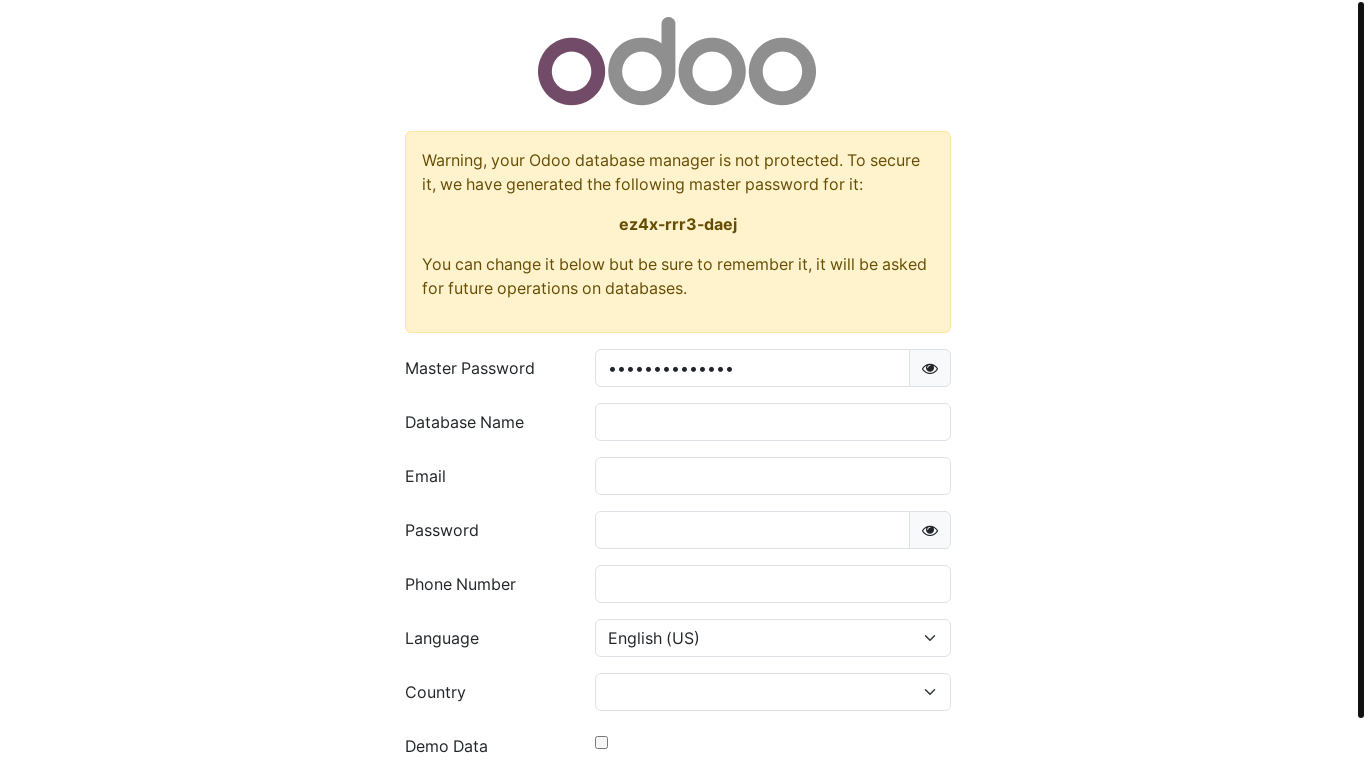This screenshot has width=1366, height=768.
Task: Show the Master Password characters
Action: click(x=930, y=368)
